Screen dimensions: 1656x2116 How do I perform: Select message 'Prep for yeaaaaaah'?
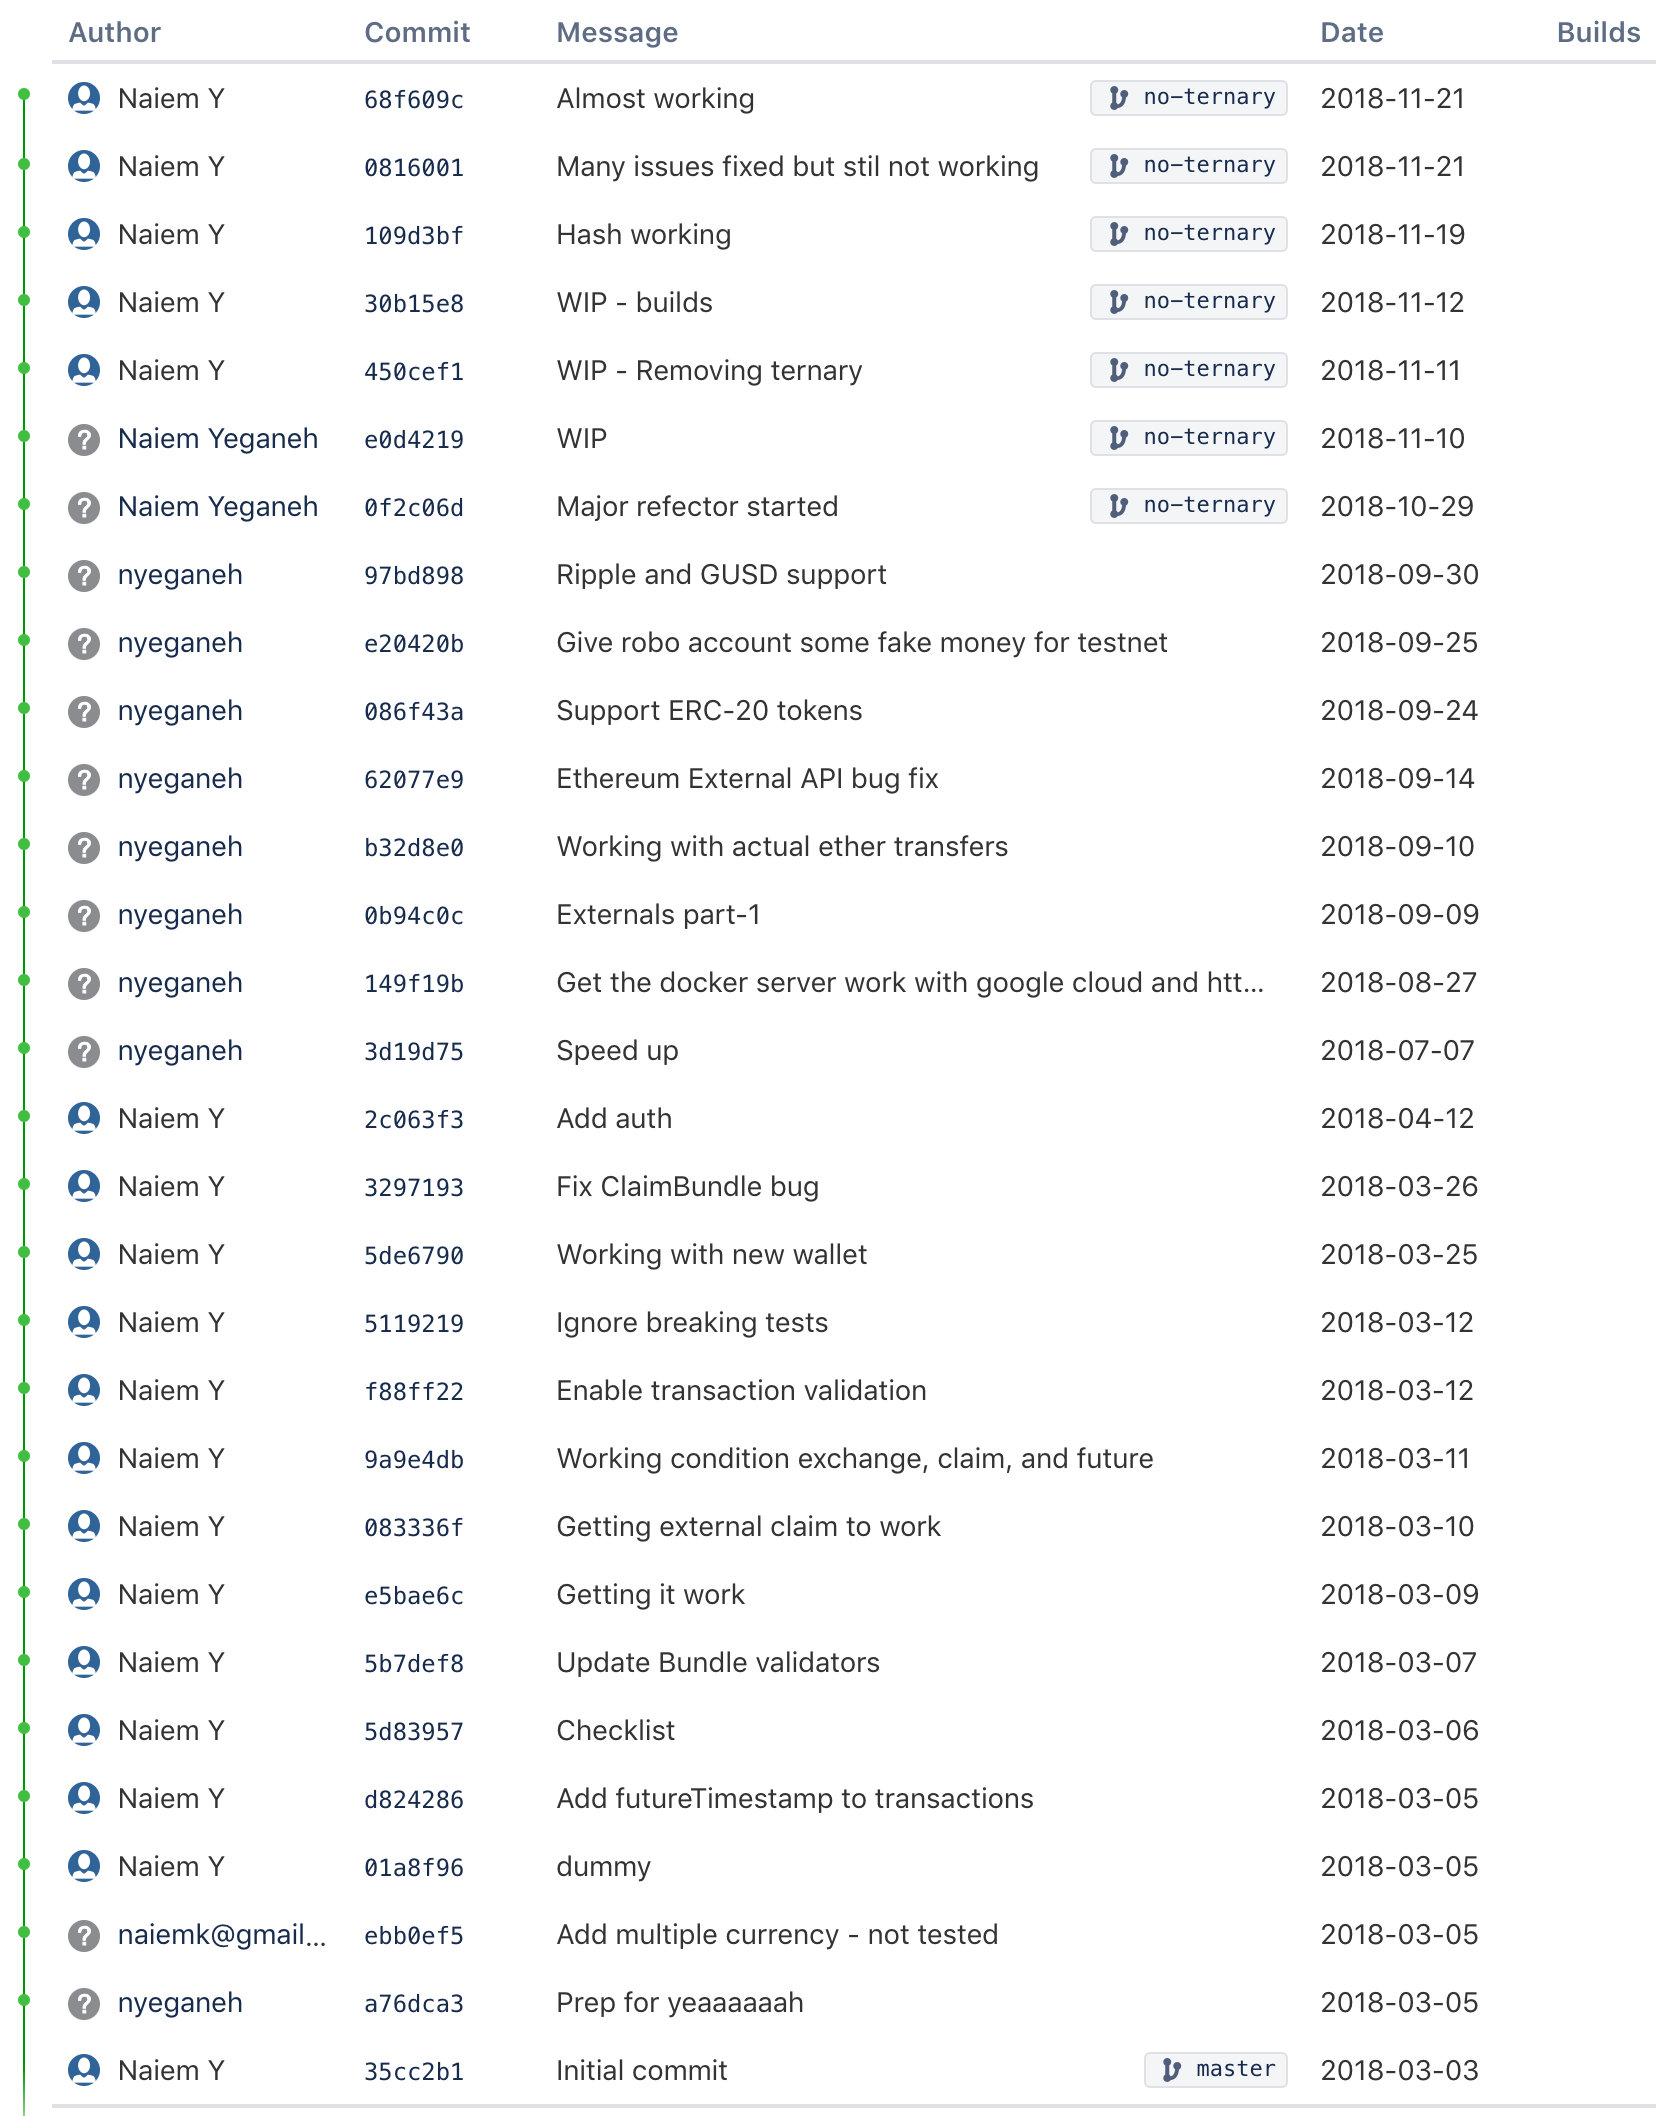point(680,2002)
